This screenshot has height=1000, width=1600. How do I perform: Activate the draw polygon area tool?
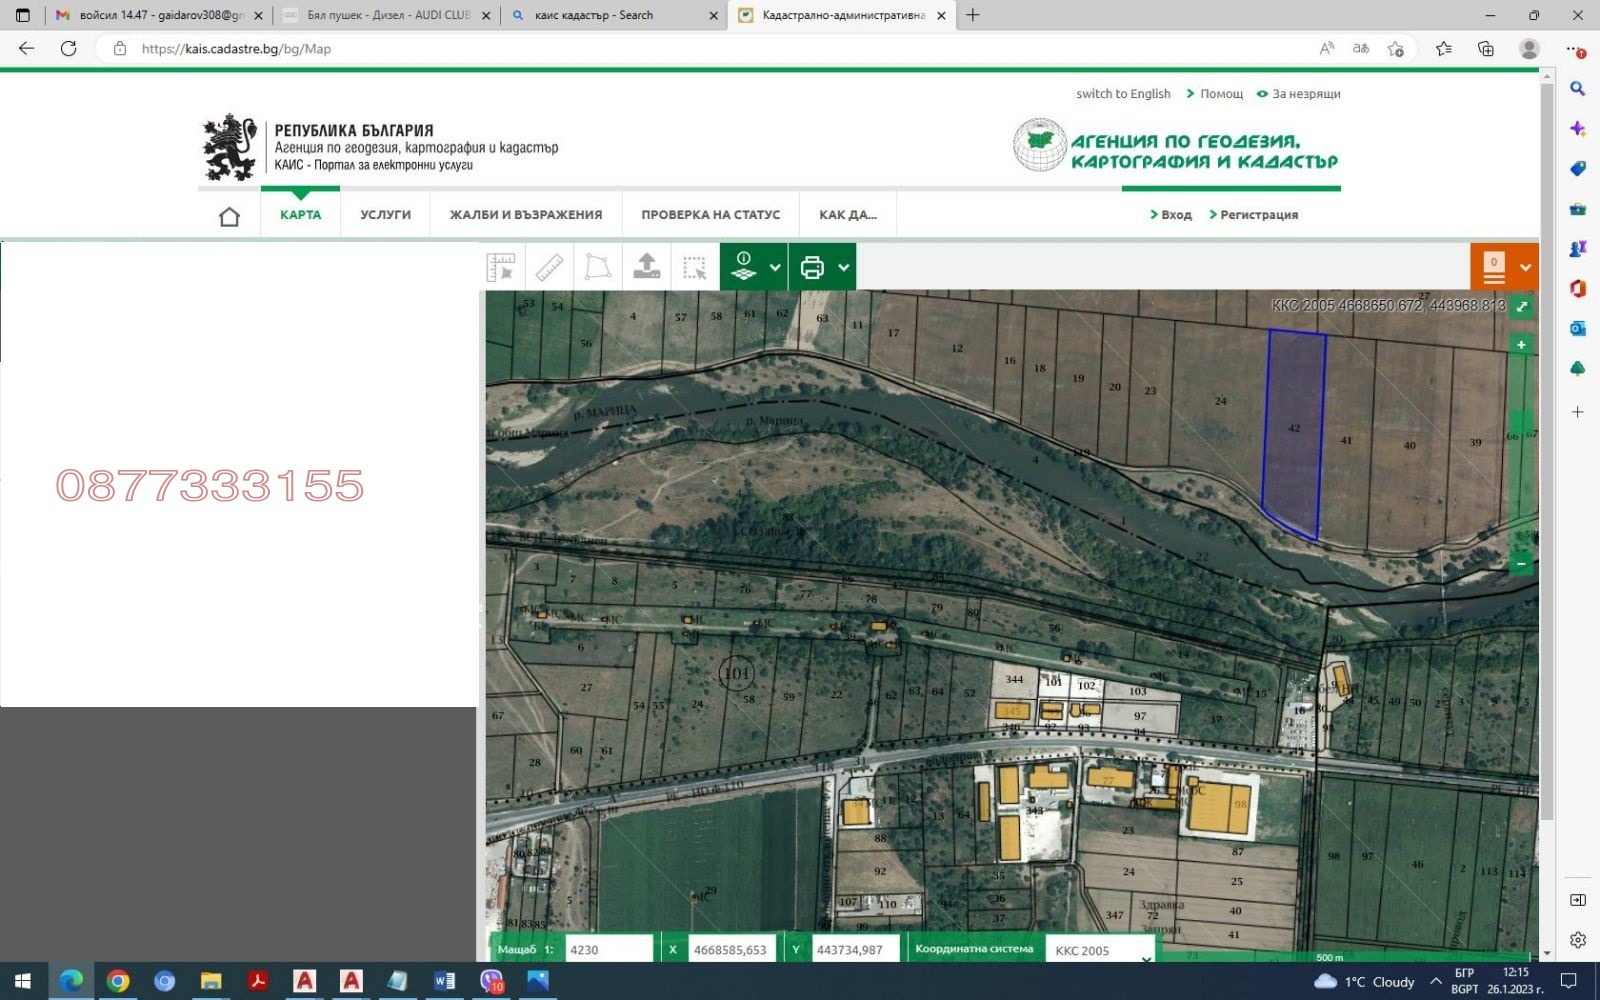coord(597,267)
